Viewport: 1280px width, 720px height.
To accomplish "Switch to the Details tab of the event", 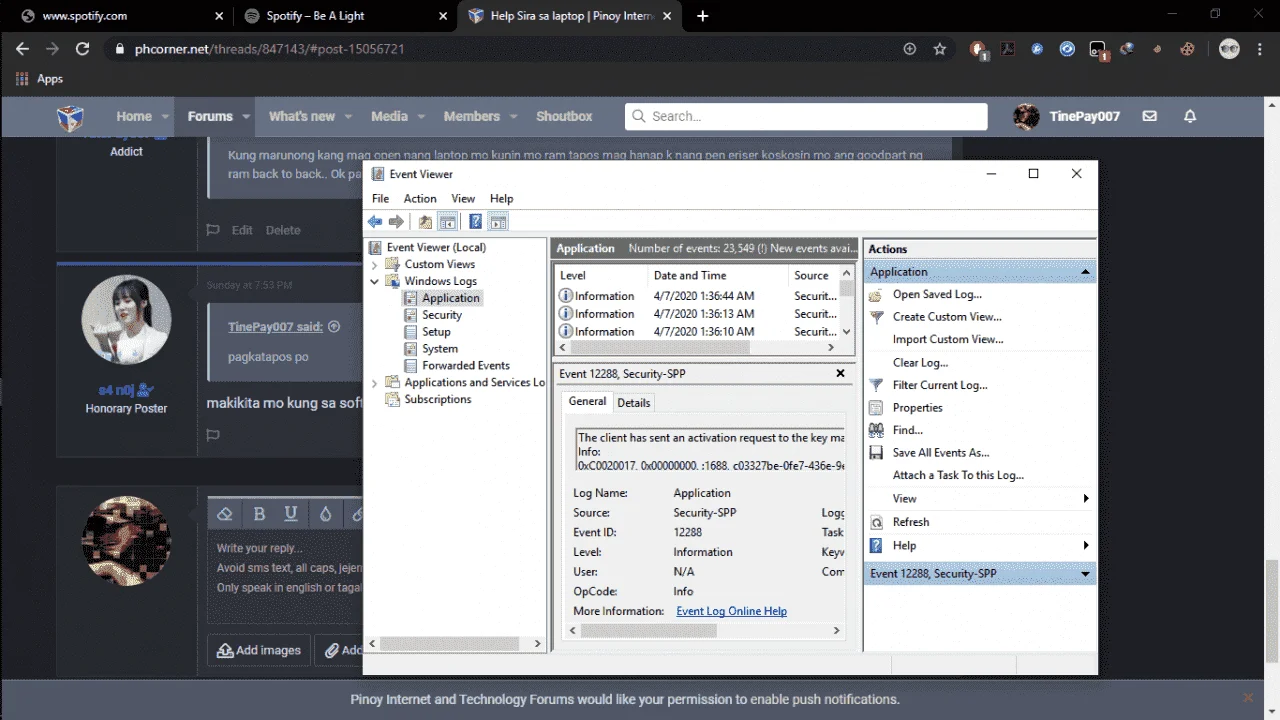I will coord(634,403).
